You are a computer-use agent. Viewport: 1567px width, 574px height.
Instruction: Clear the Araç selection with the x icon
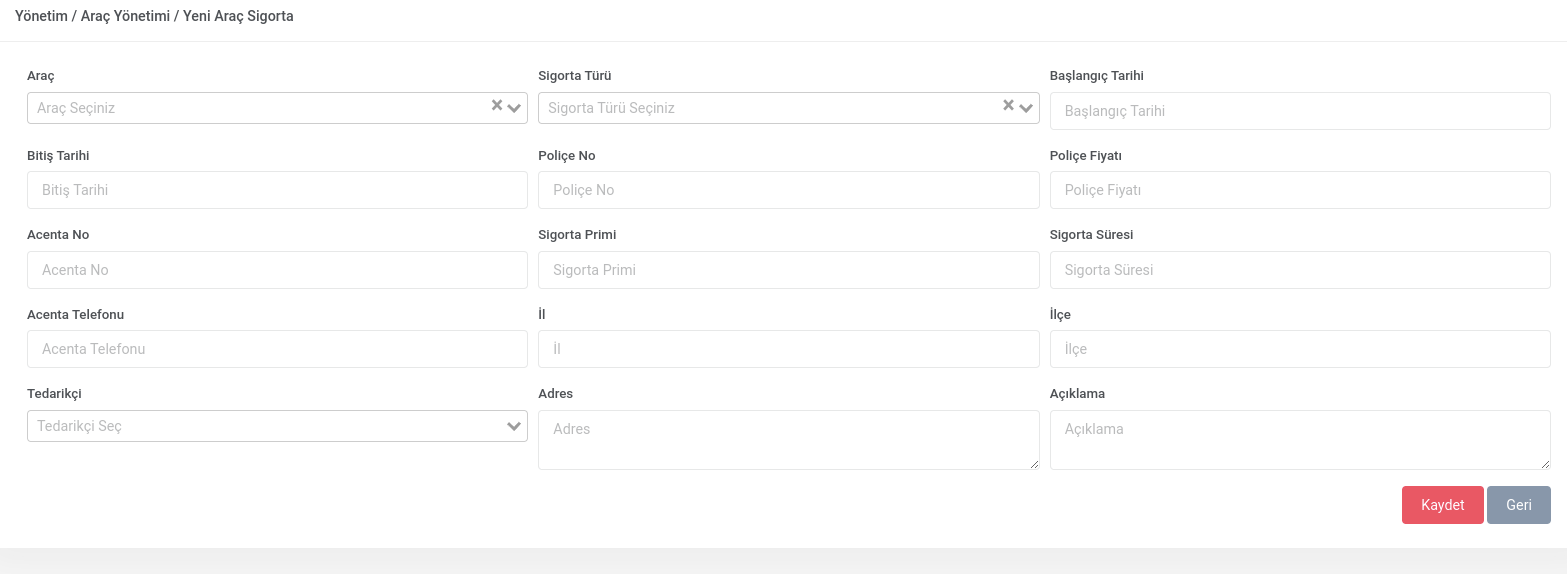[497, 106]
